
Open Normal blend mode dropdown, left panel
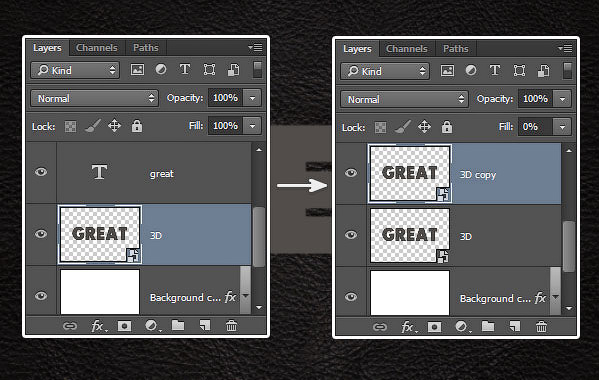click(94, 99)
